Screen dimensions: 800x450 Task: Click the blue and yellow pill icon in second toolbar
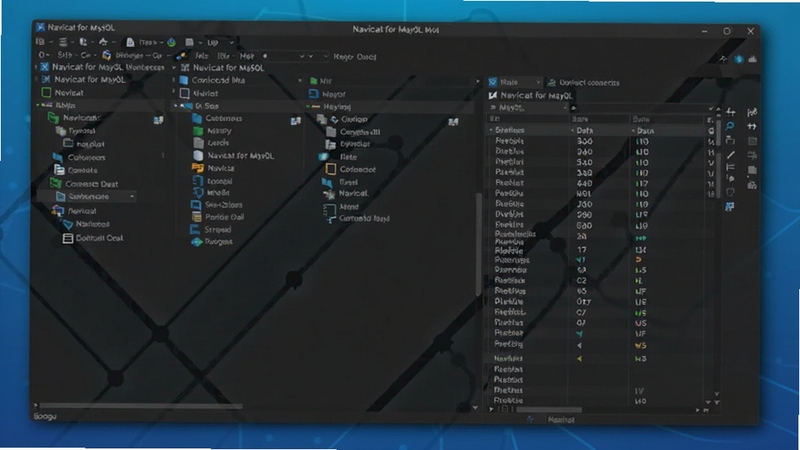coord(181,56)
